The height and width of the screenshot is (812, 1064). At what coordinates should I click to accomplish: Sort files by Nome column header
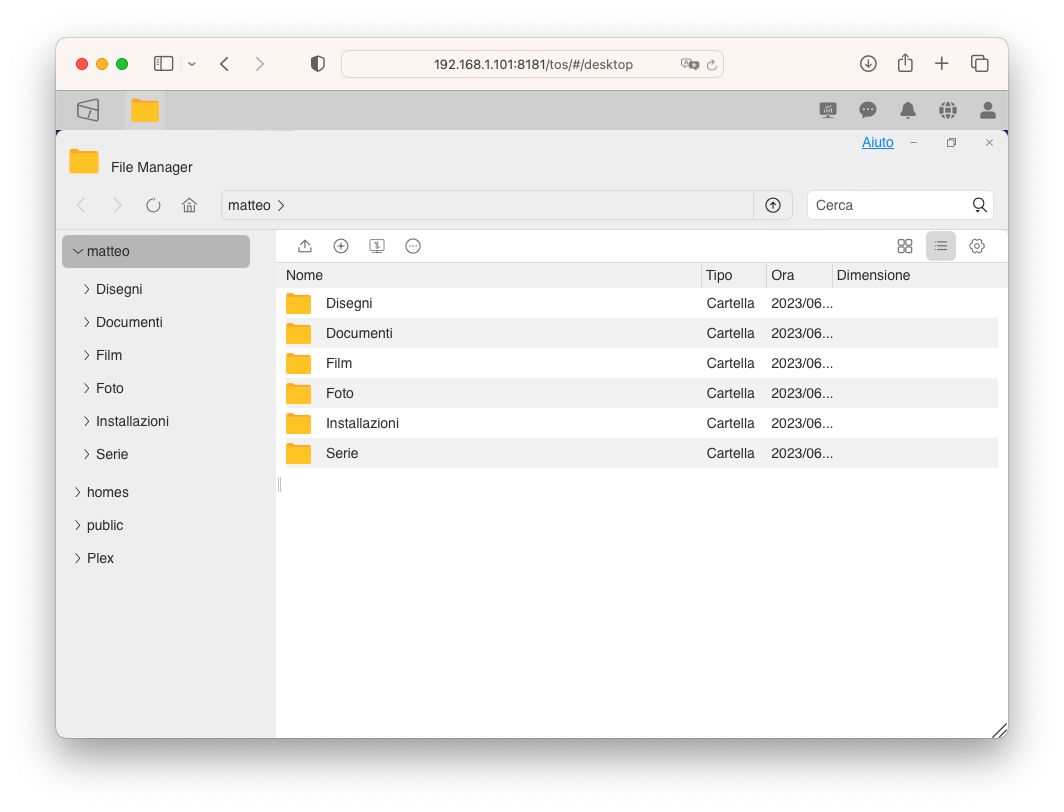point(305,275)
